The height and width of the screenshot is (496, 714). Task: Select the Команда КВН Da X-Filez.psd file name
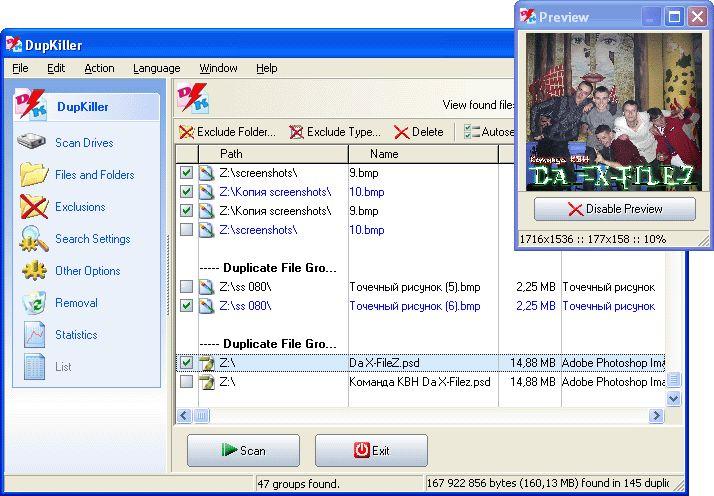pos(420,382)
